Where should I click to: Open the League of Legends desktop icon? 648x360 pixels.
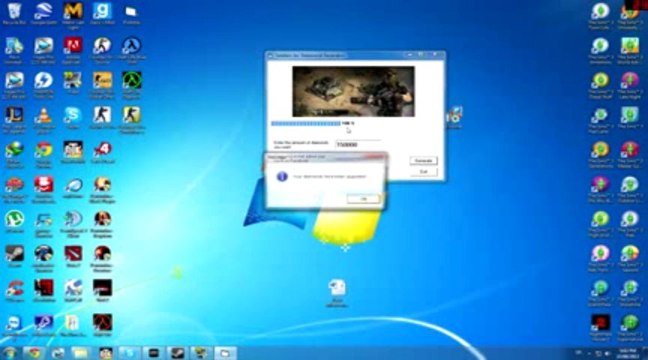click(x=14, y=115)
